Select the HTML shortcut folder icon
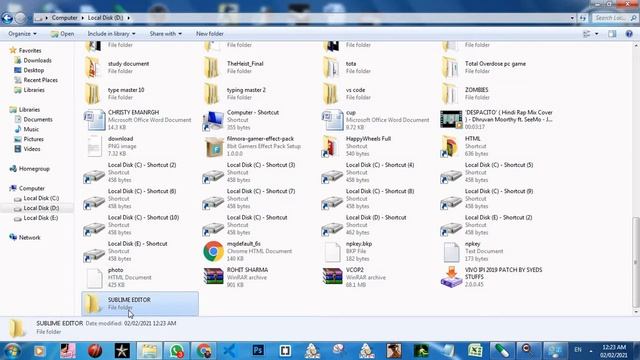 (450, 146)
